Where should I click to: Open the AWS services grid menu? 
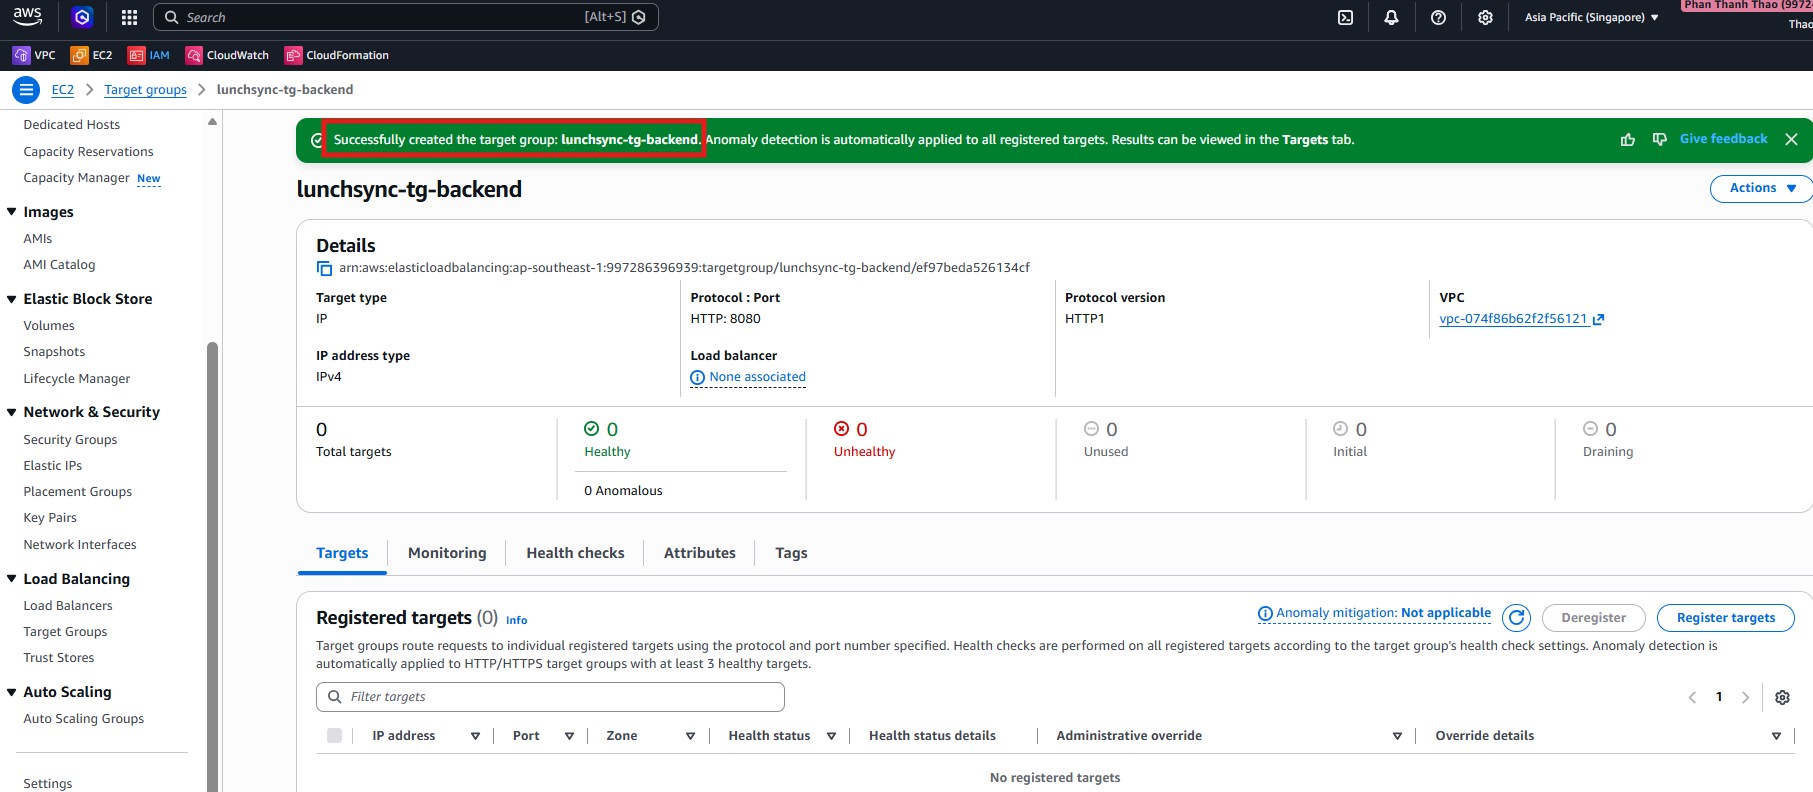click(129, 17)
